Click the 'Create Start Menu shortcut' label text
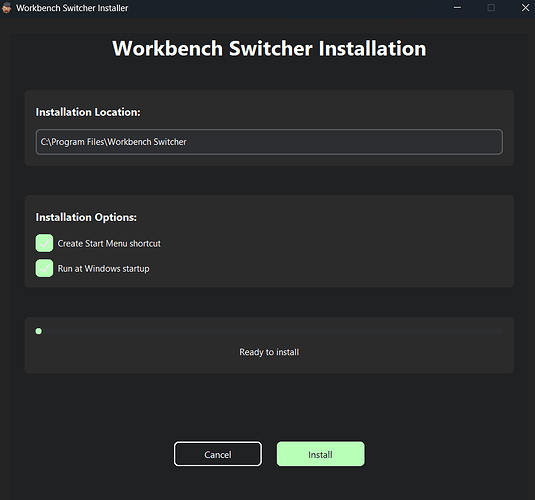Image resolution: width=535 pixels, height=500 pixels. pos(109,243)
